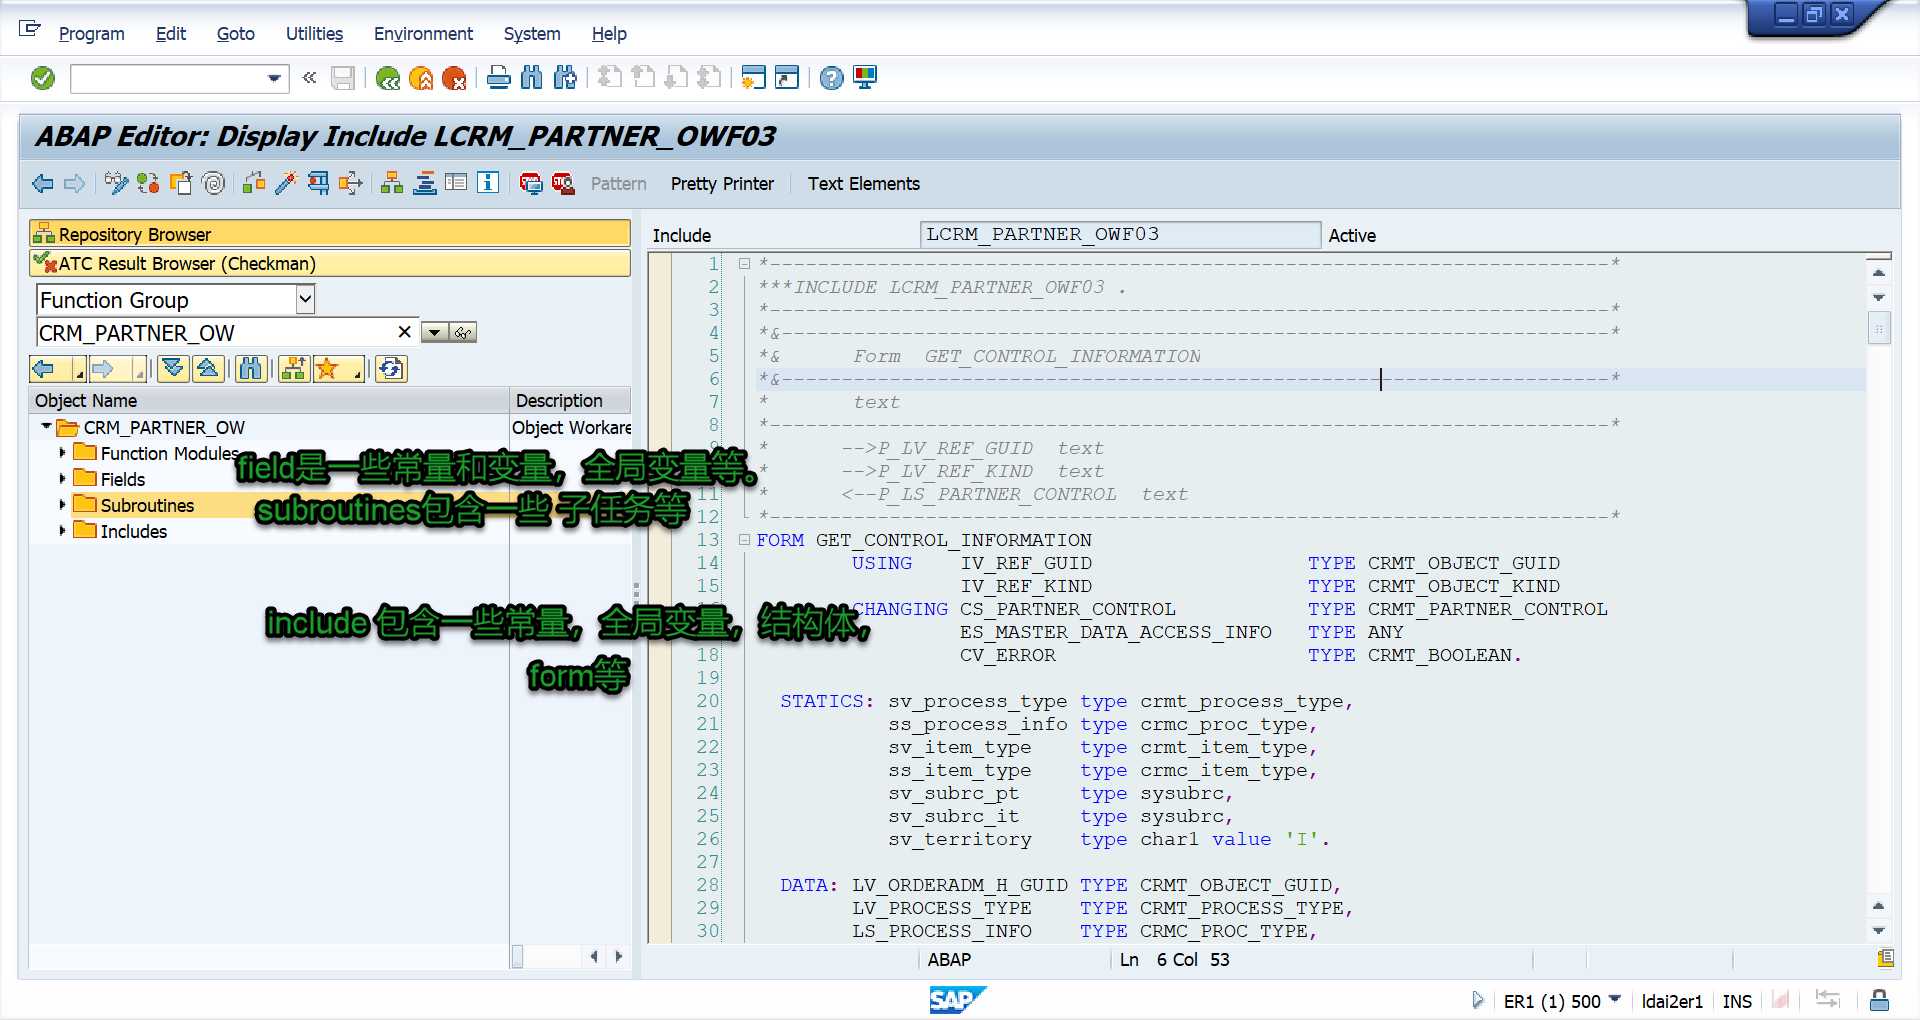Click the Display/Change glasses-pencil icon
This screenshot has width=1920, height=1020.
pos(116,184)
